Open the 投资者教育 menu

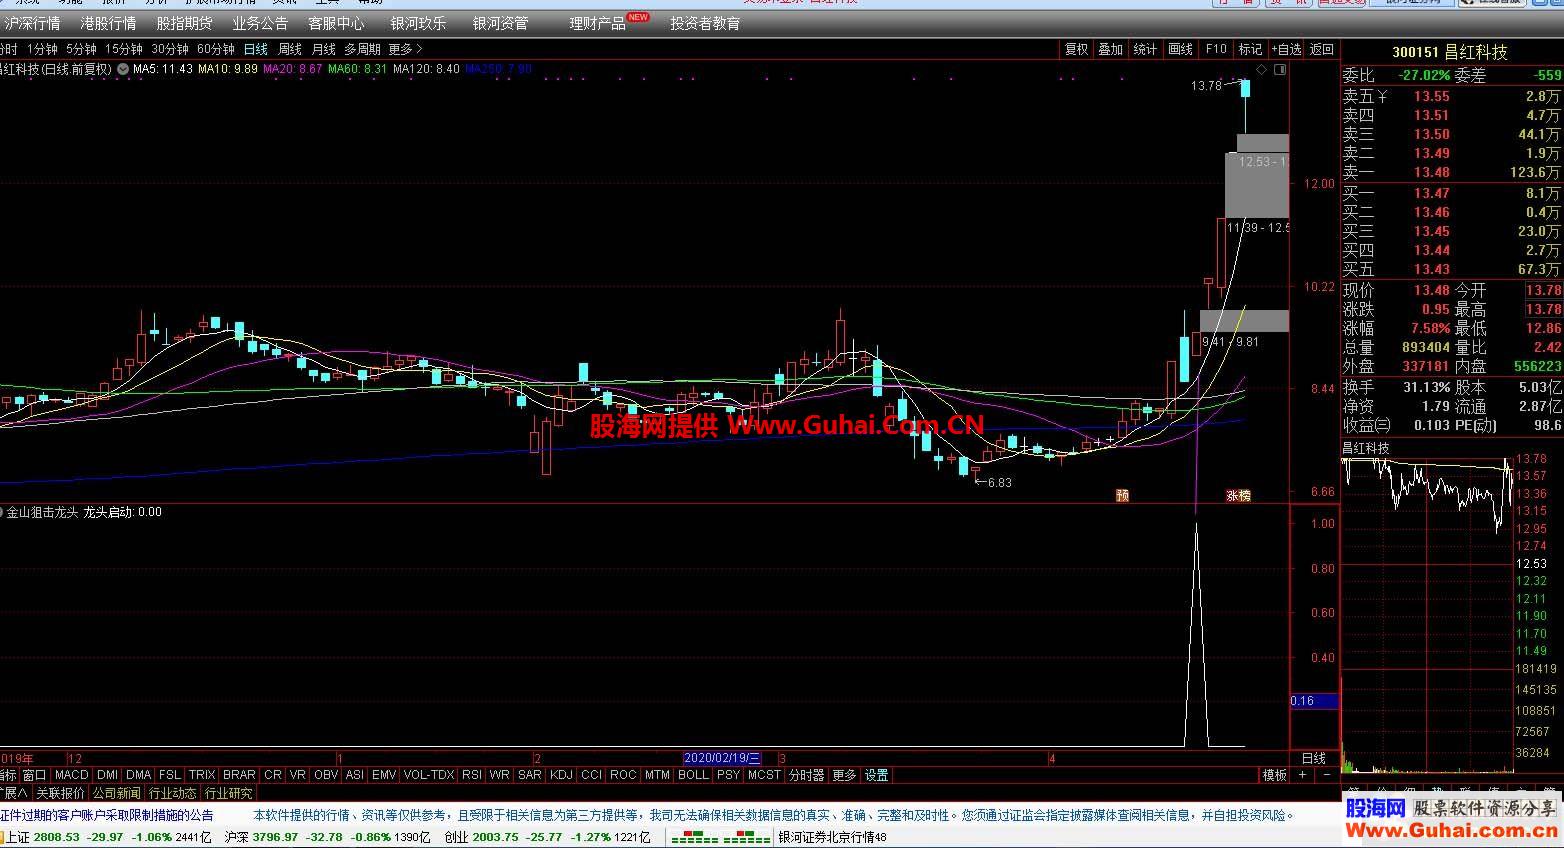705,23
